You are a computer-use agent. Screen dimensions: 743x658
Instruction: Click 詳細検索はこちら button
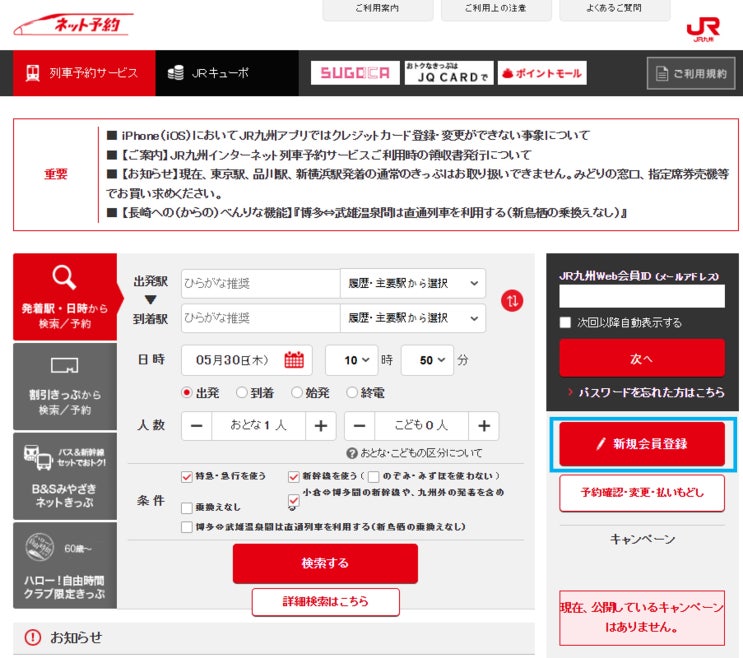point(326,602)
